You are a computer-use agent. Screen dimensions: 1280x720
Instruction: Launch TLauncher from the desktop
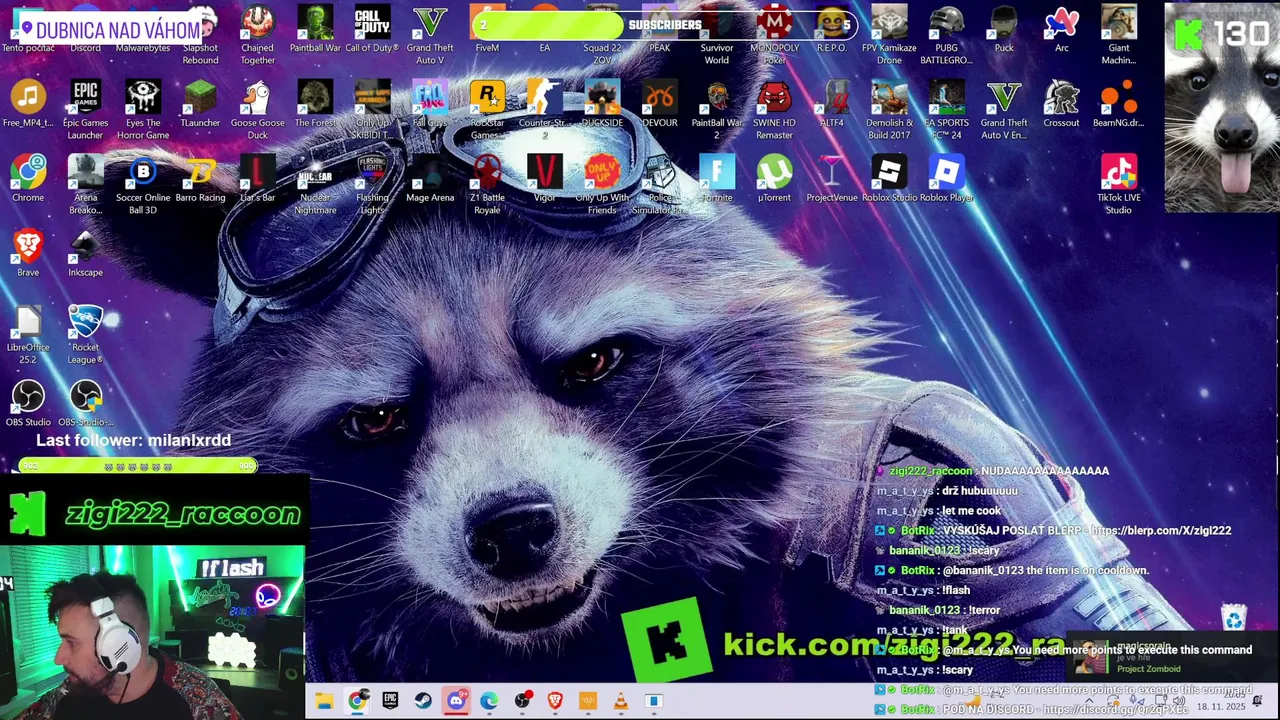(x=200, y=105)
